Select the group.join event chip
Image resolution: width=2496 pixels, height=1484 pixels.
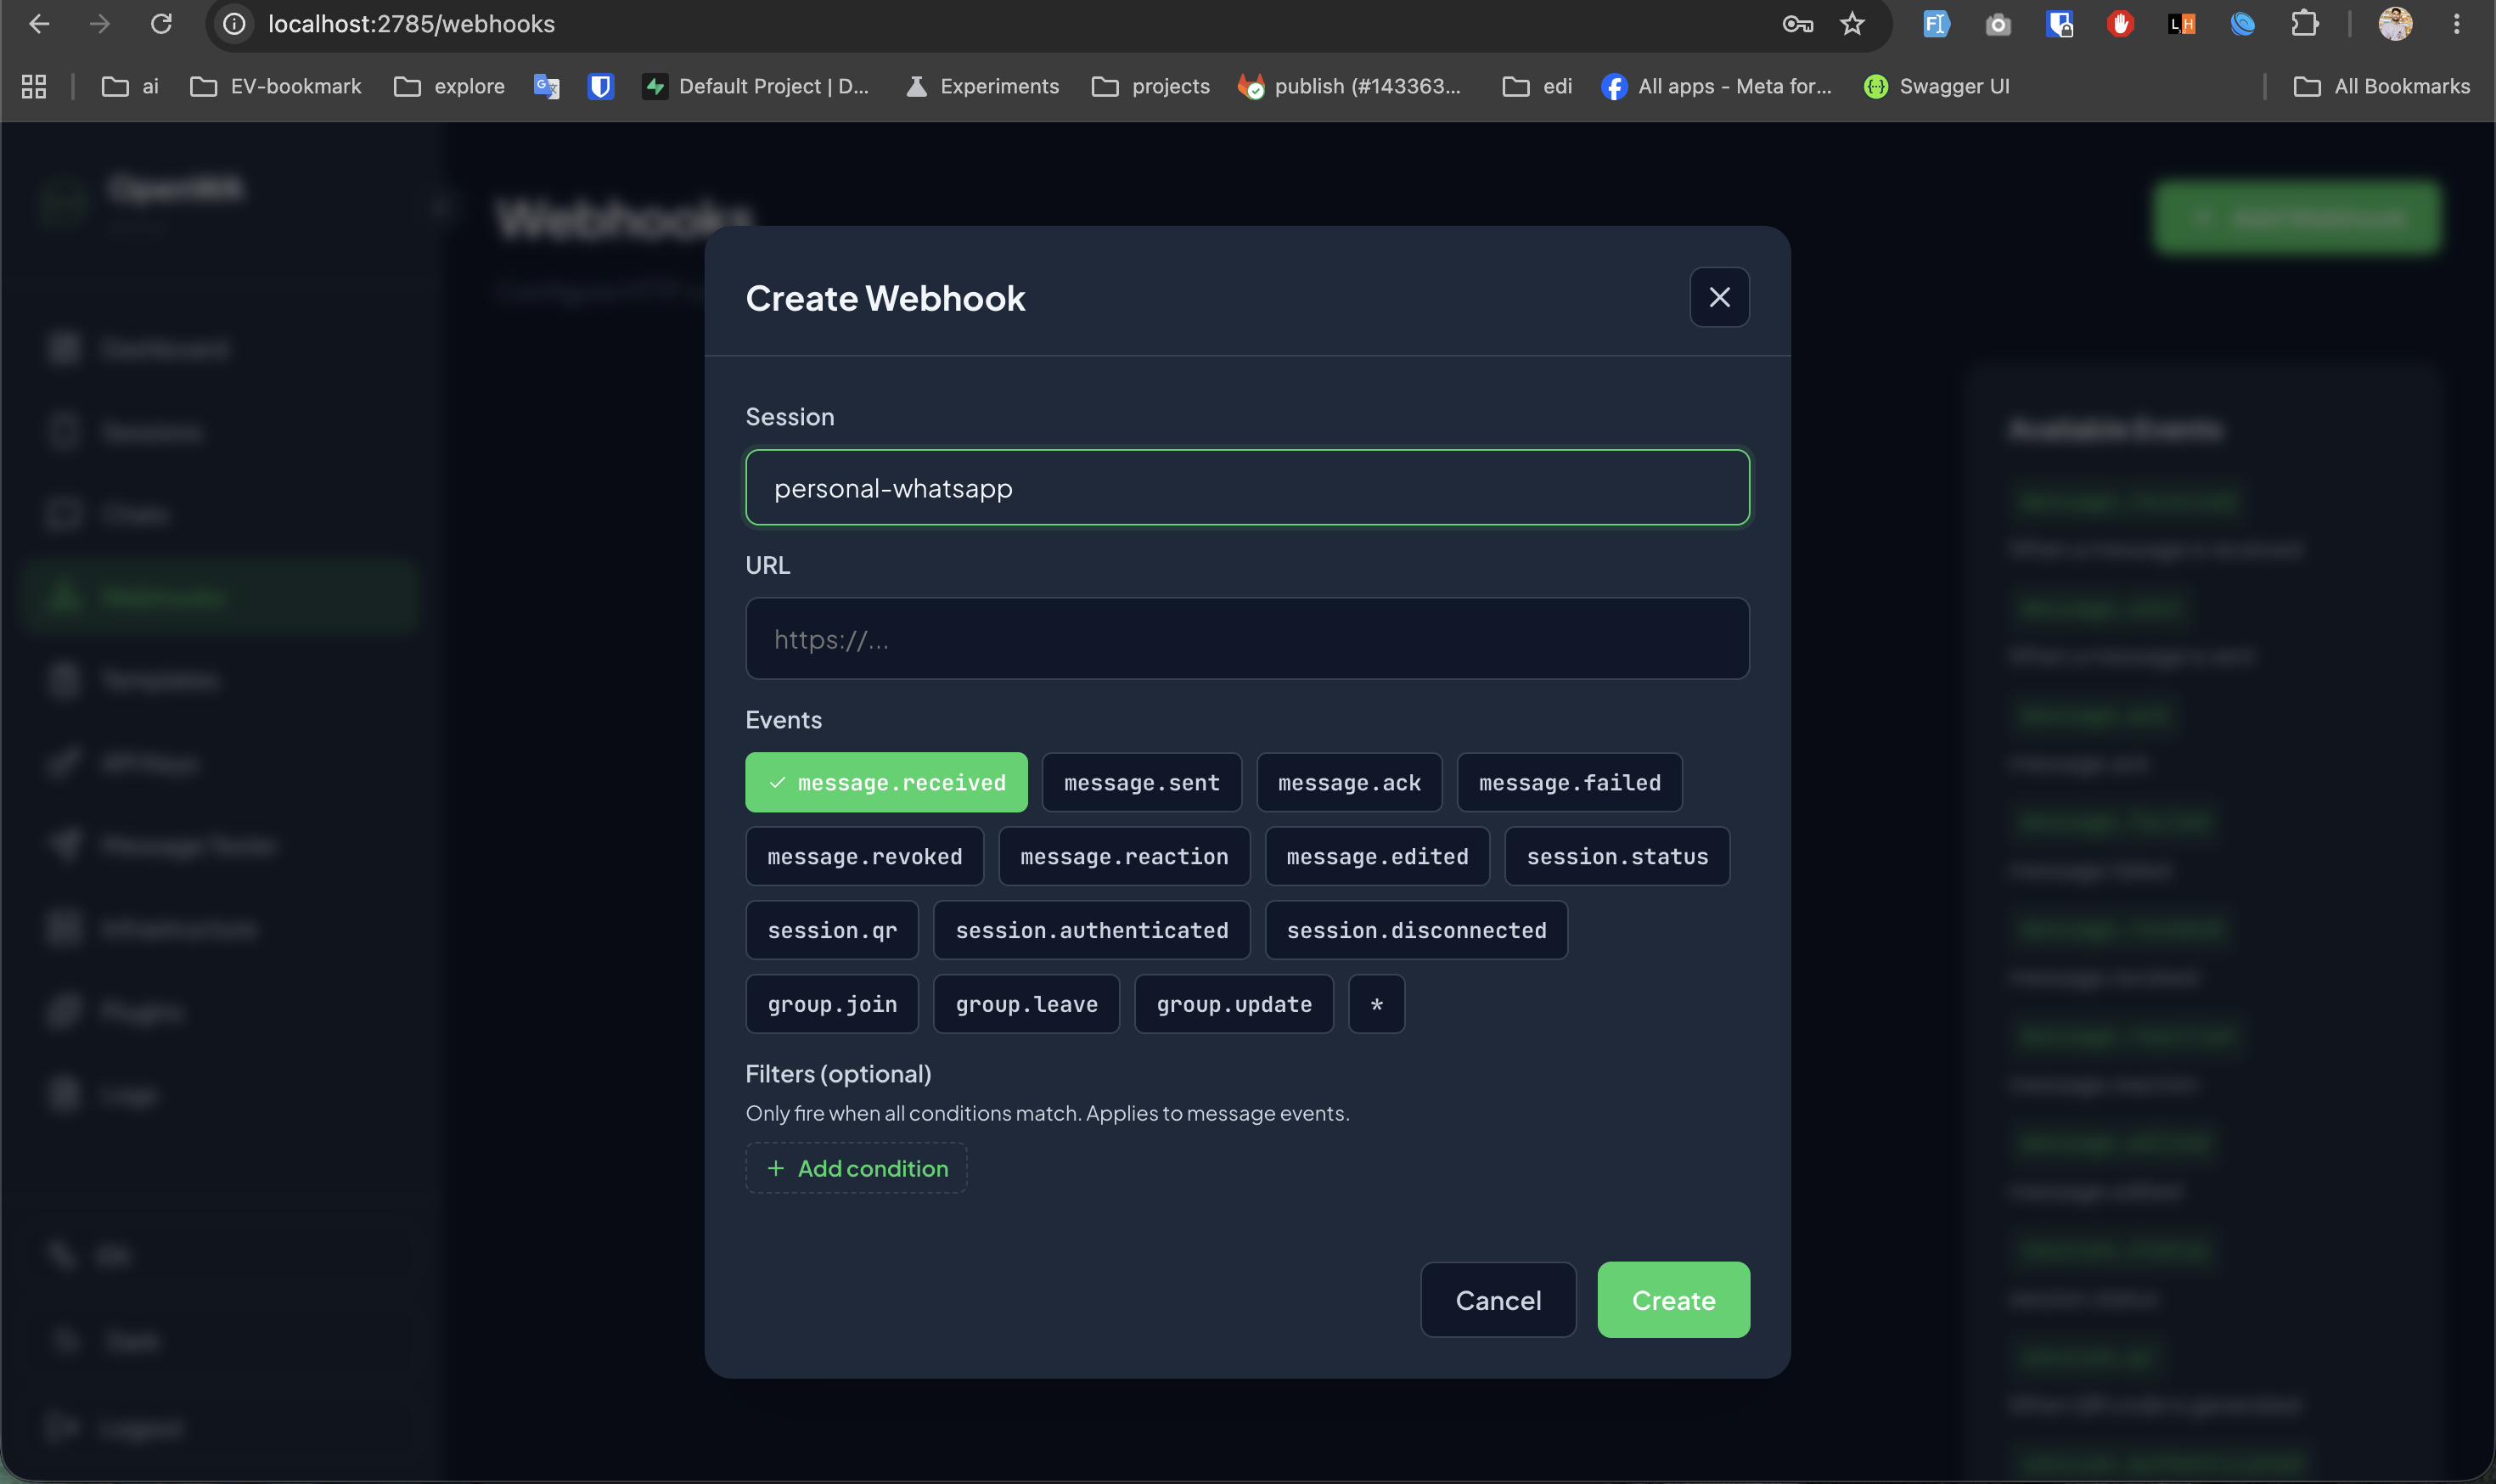[x=832, y=1005]
